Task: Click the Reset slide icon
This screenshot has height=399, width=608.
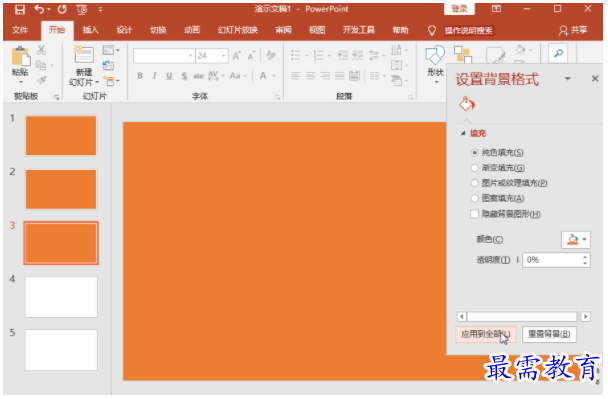Action: click(108, 65)
